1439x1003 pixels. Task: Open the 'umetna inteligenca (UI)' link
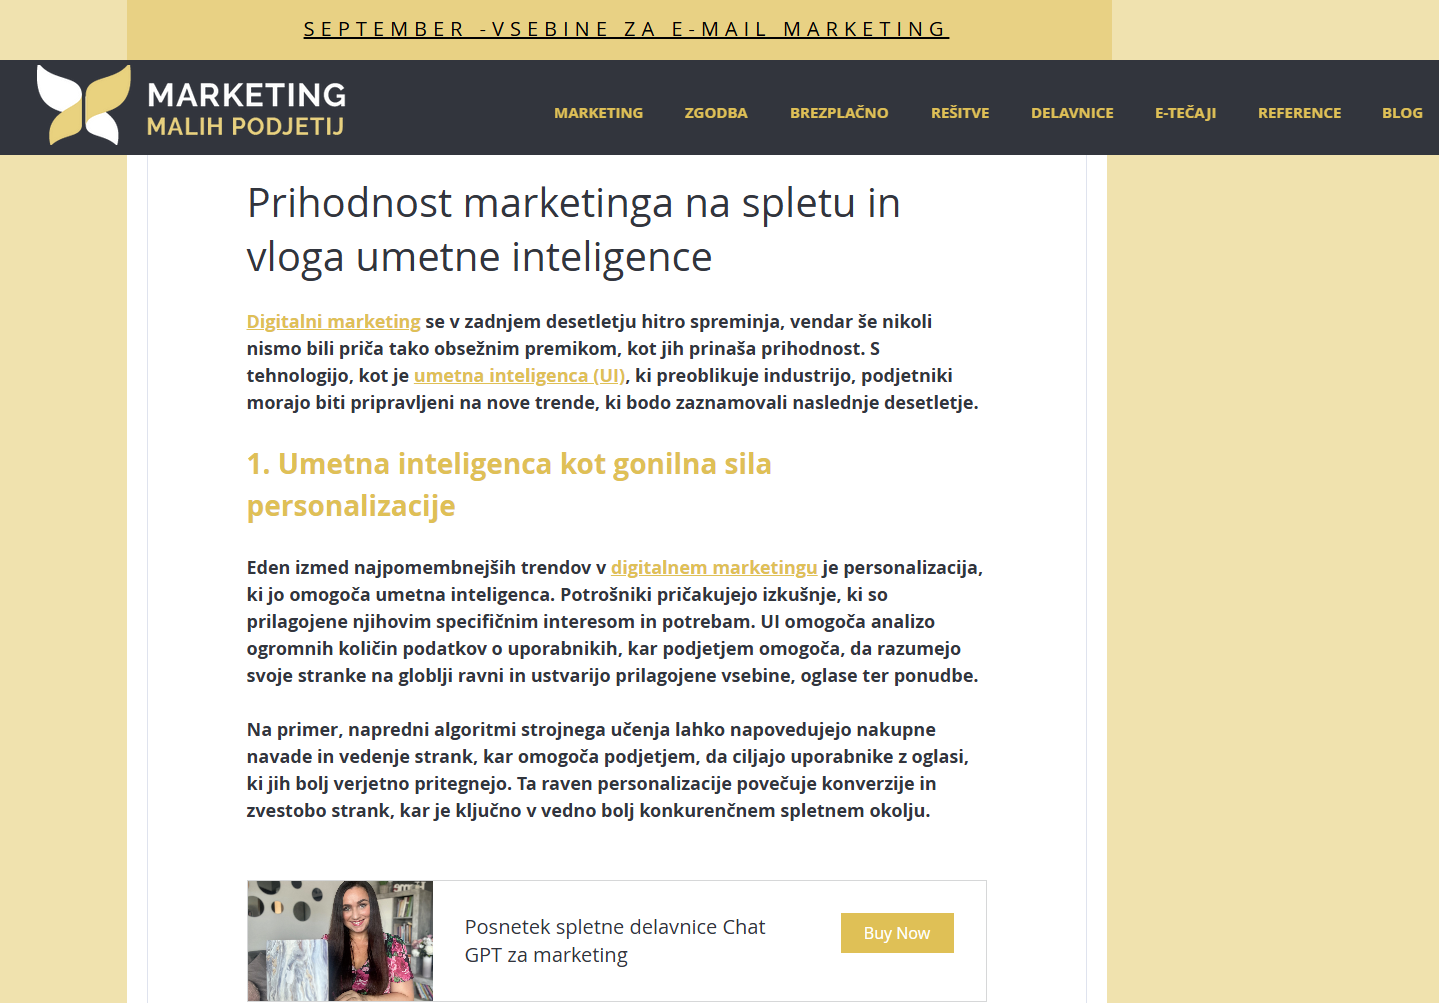coord(520,376)
